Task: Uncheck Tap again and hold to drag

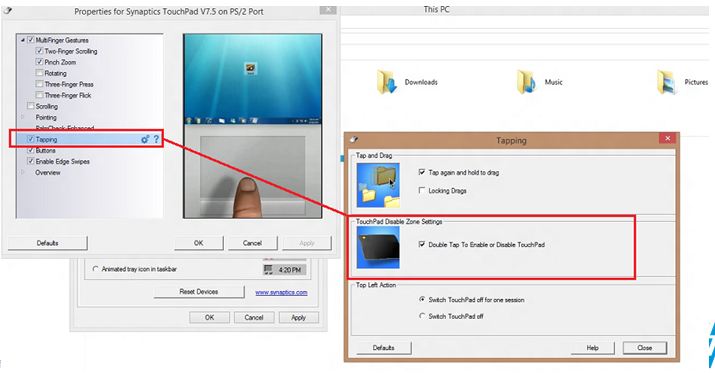Action: click(422, 172)
